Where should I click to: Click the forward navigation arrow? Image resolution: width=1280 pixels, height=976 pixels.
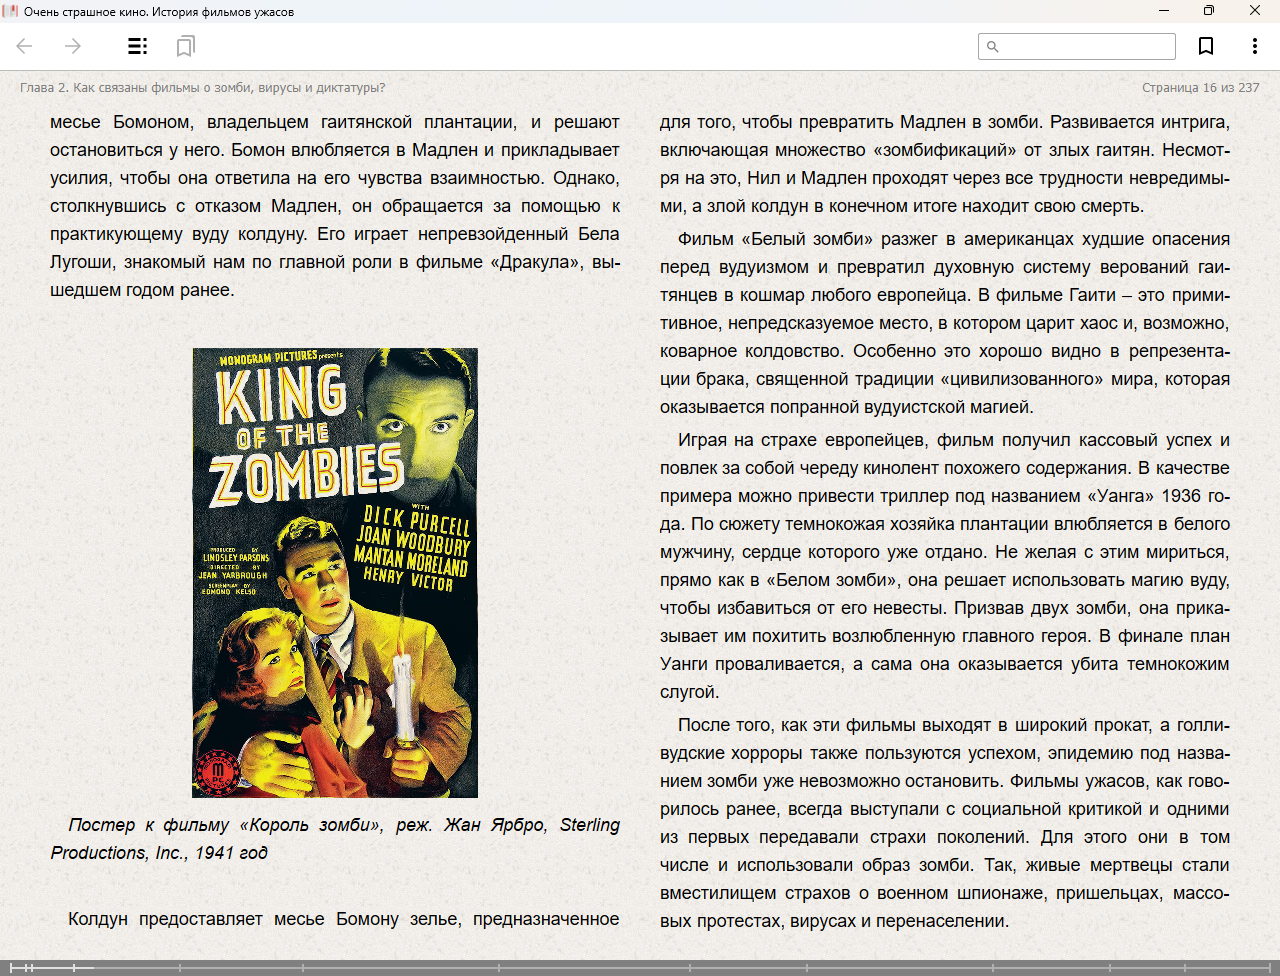73,46
